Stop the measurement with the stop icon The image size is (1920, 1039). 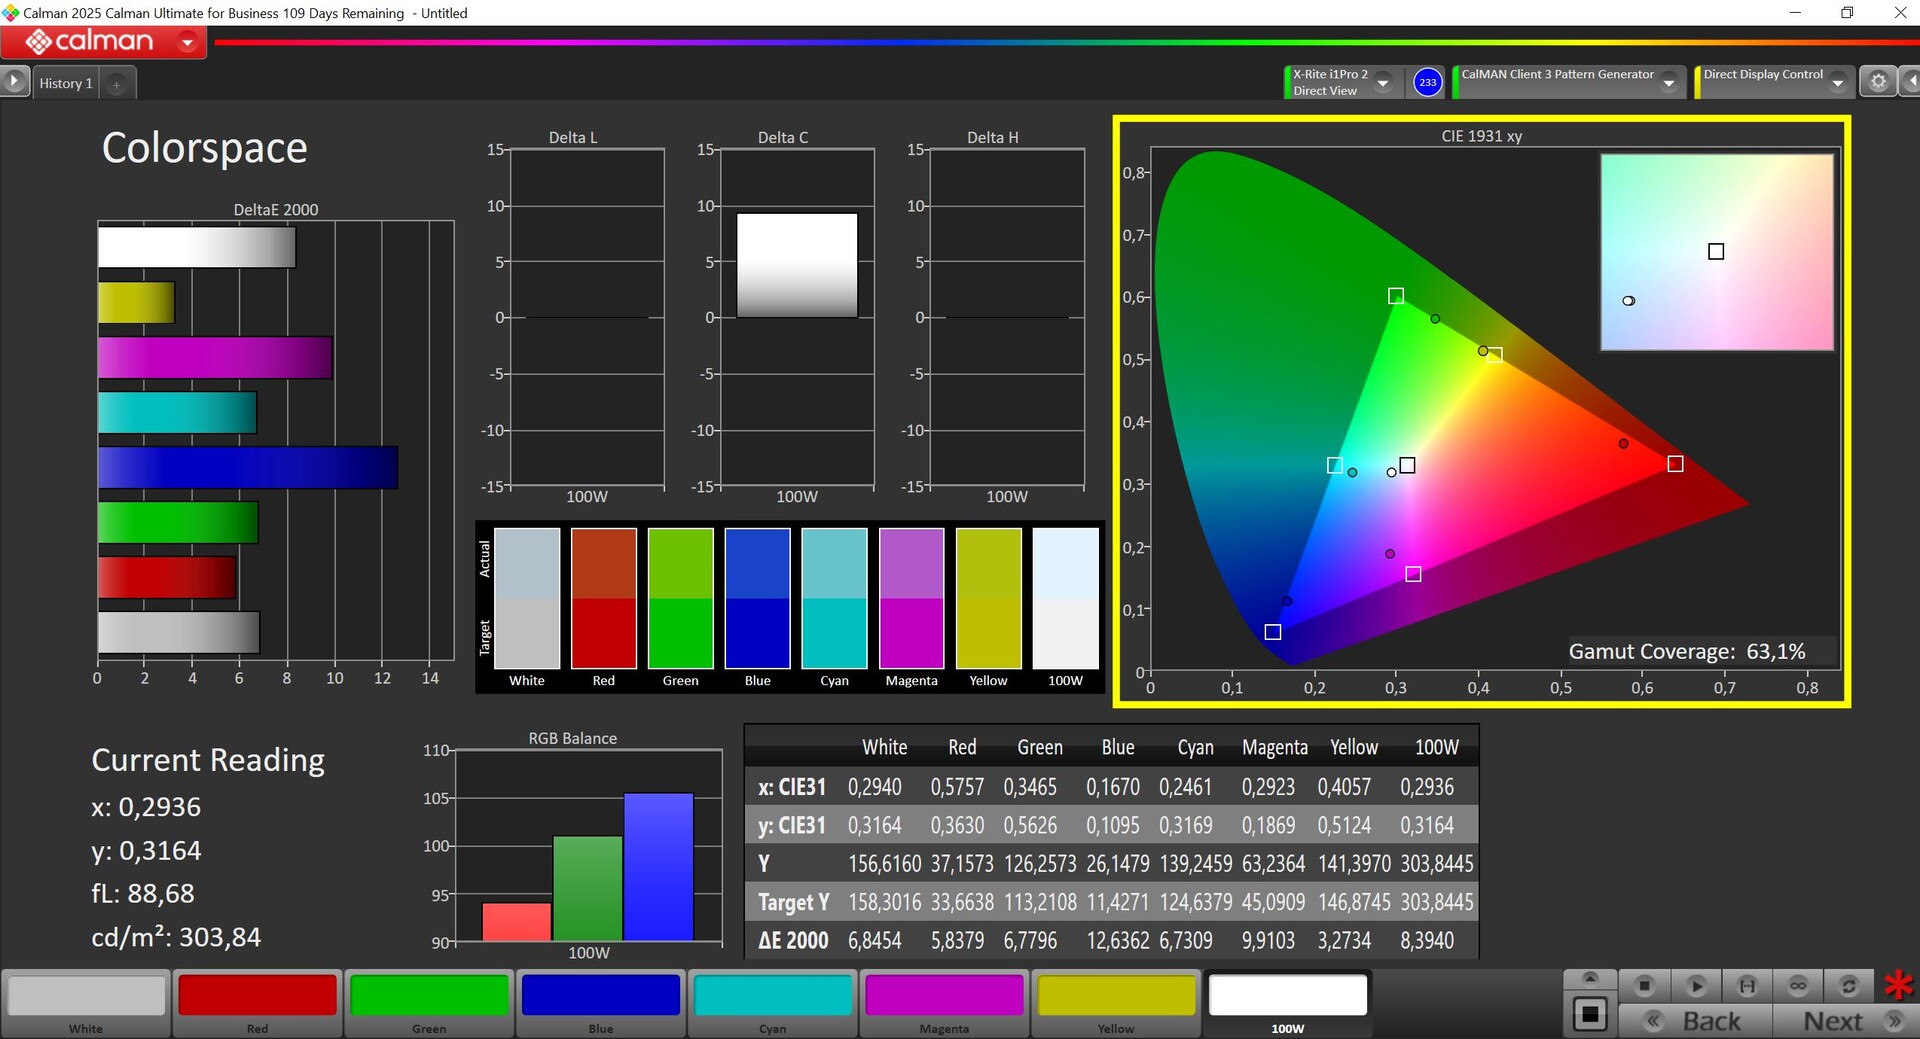click(1644, 986)
